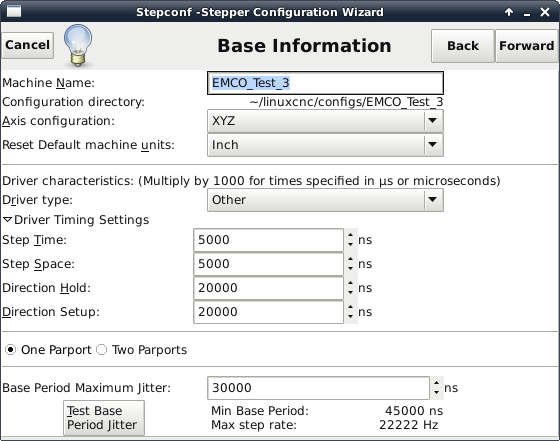Click Test Base Period Jitter button
The width and height of the screenshot is (560, 441).
pyautogui.click(x=104, y=418)
